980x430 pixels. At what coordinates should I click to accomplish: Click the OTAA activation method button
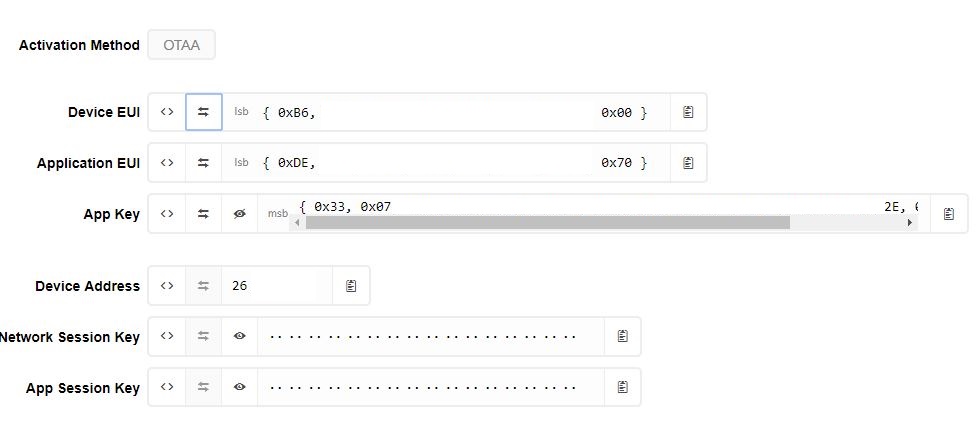click(x=181, y=45)
